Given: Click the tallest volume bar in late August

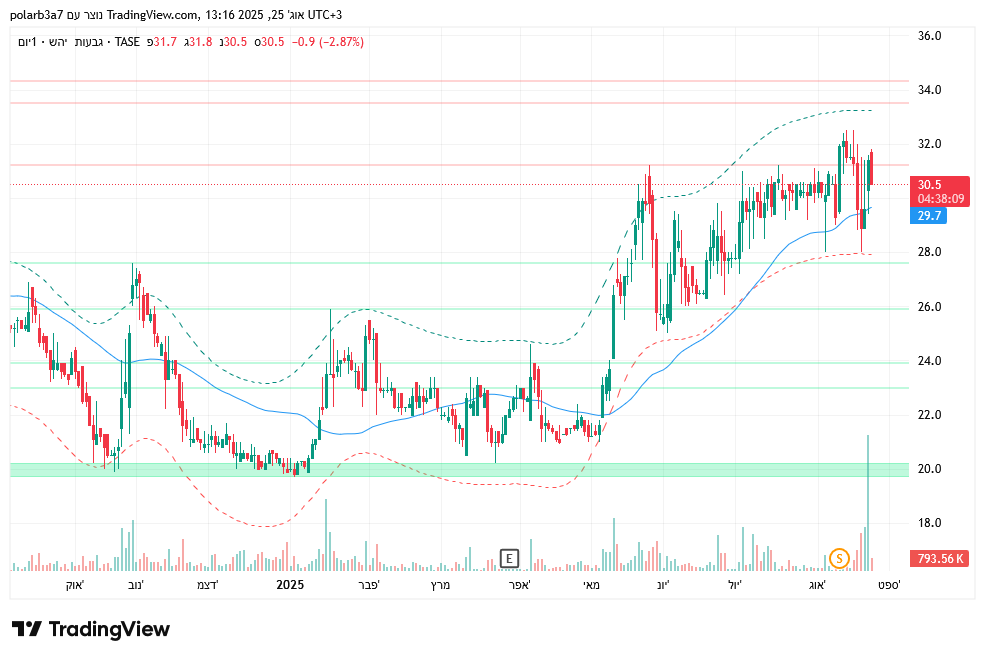Looking at the screenshot, I should tap(868, 503).
